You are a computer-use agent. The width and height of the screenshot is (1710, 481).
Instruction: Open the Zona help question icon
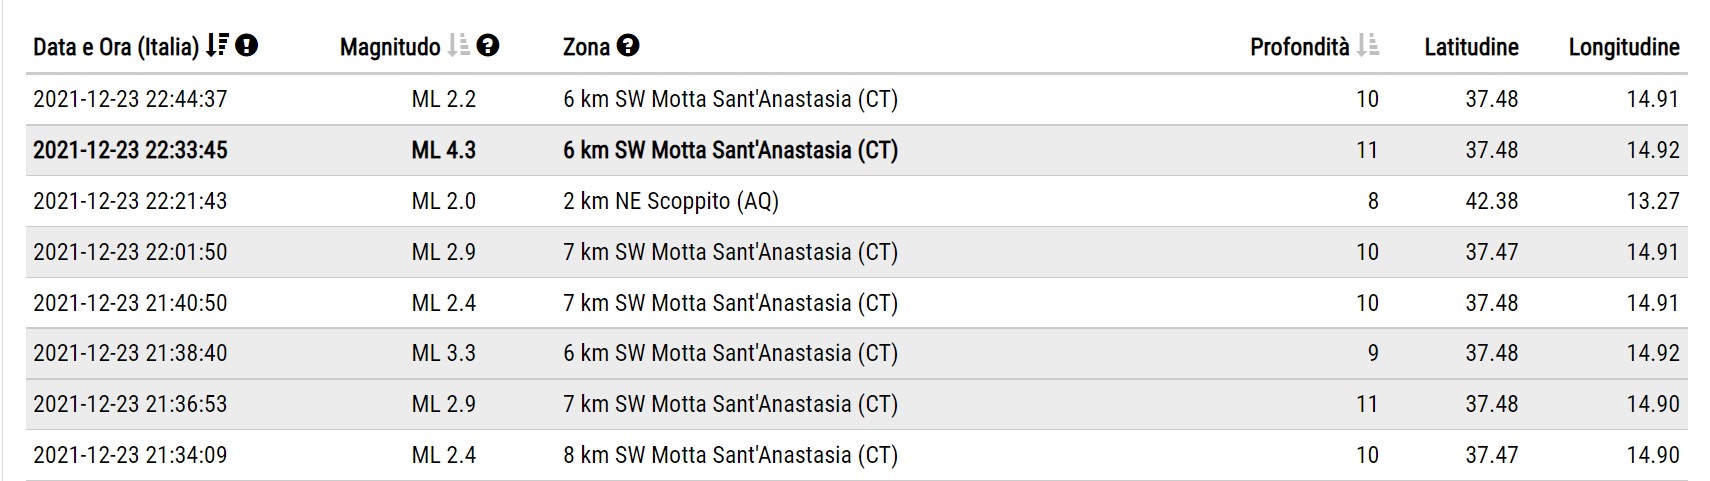click(x=628, y=46)
